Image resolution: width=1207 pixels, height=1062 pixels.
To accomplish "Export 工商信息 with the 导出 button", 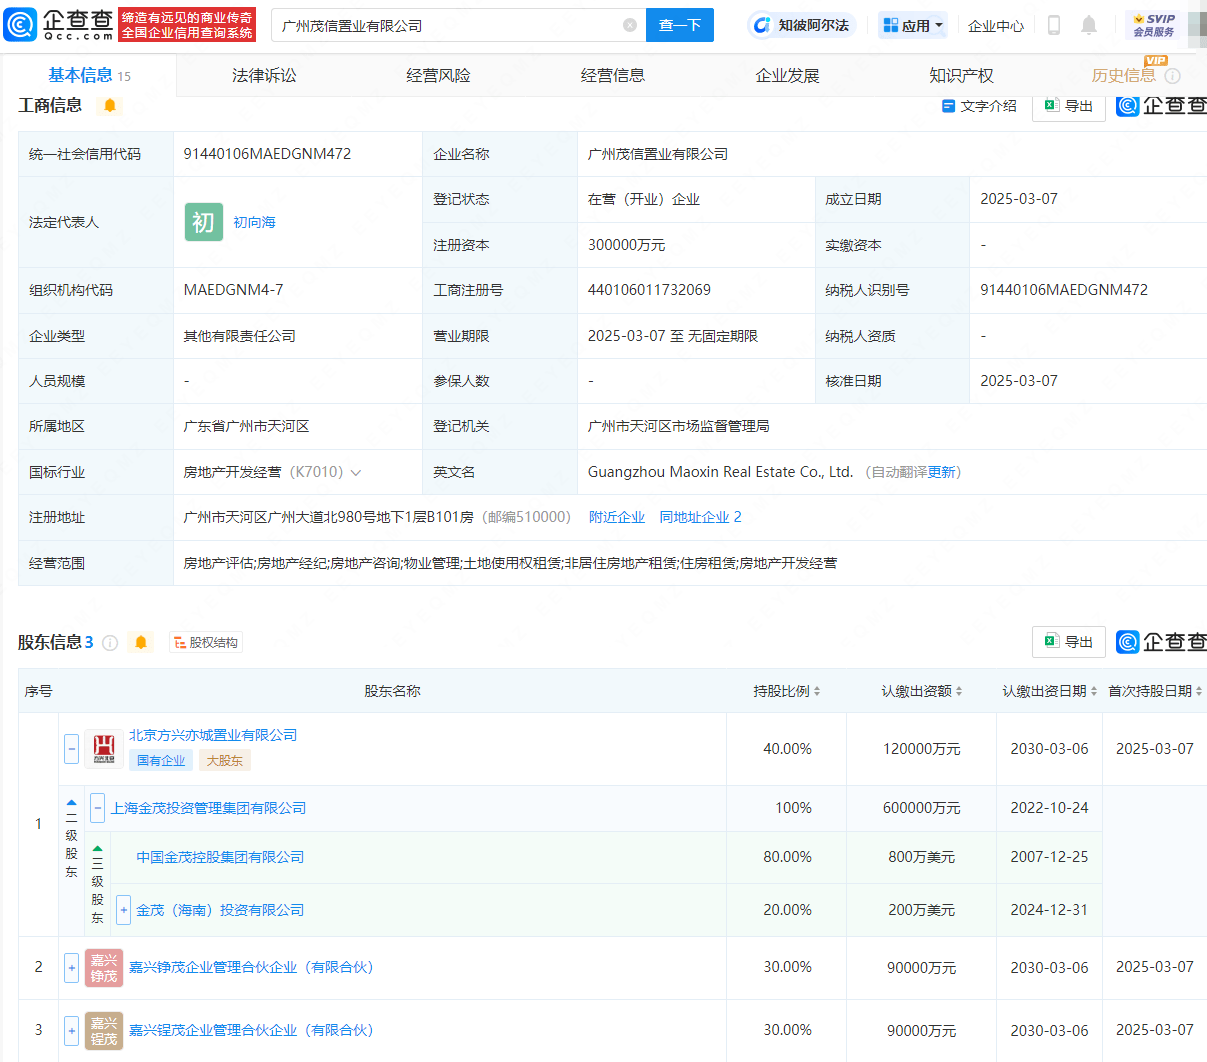I will (1069, 105).
